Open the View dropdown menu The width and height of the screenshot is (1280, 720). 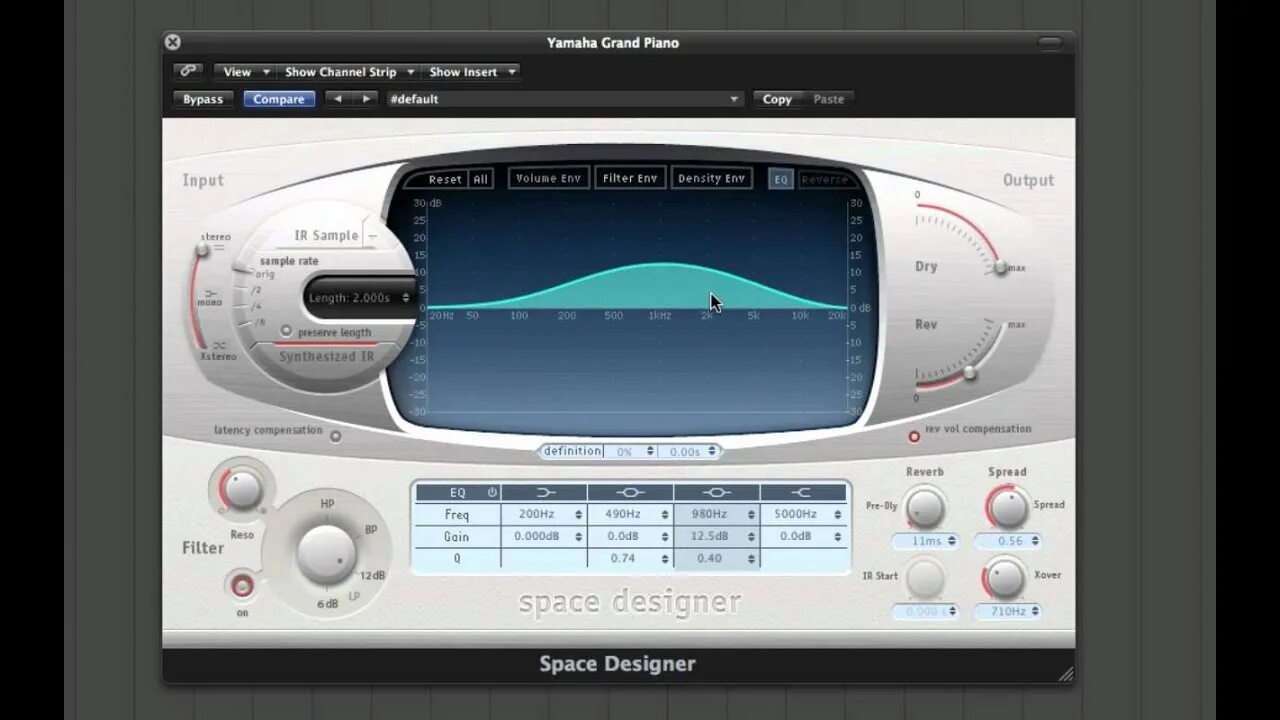click(243, 71)
